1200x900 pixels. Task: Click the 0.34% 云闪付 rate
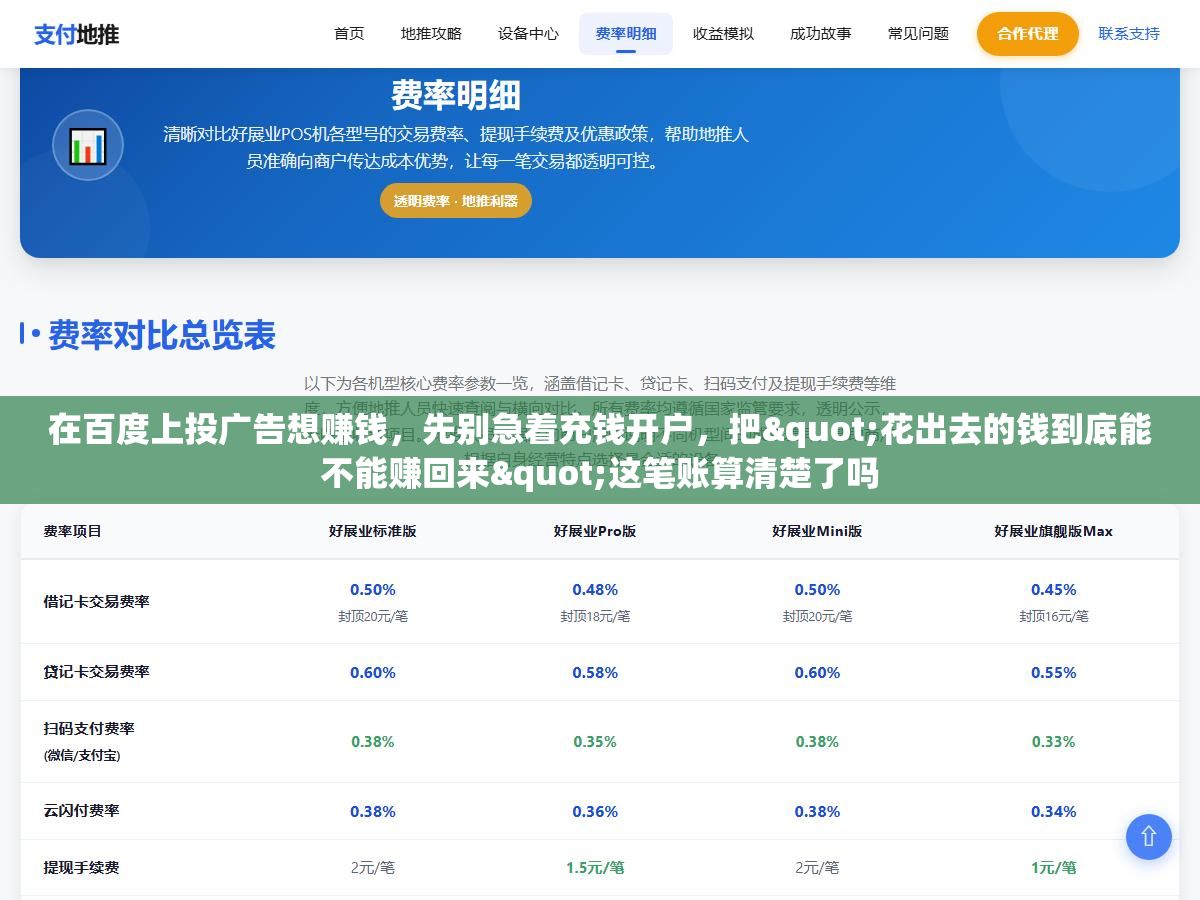coord(1054,812)
